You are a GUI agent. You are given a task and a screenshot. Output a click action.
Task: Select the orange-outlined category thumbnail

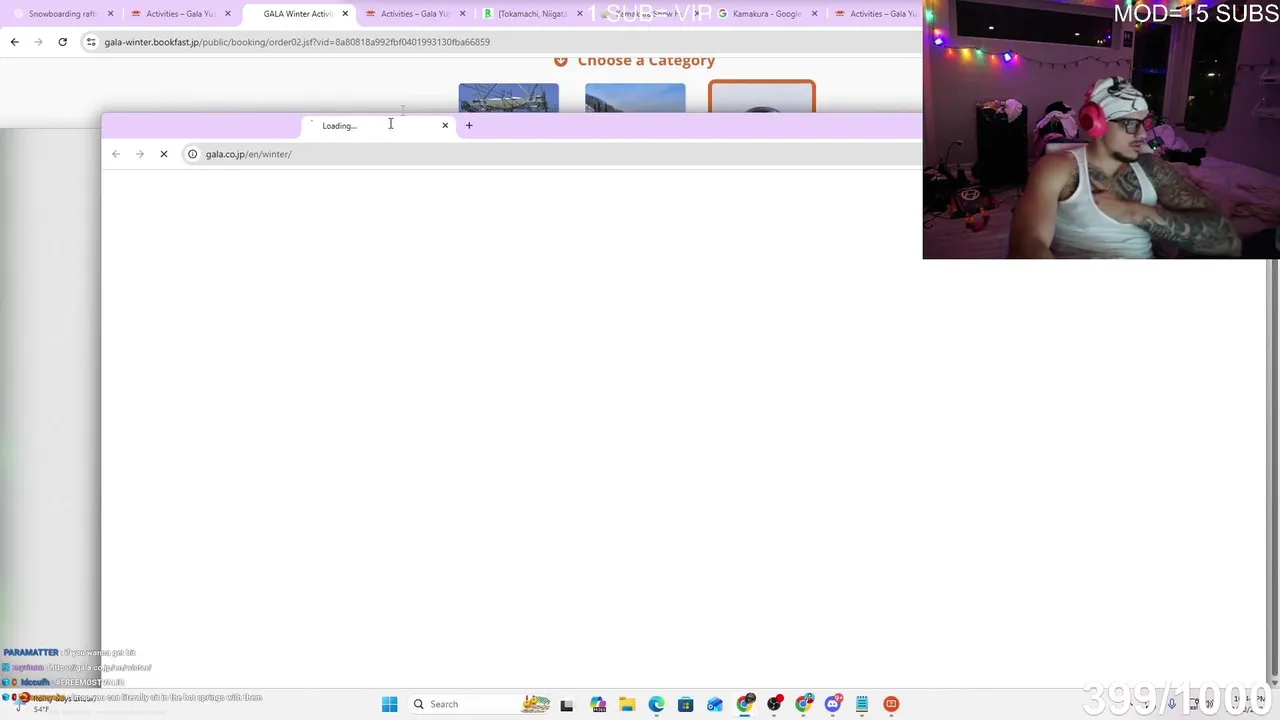click(x=762, y=96)
